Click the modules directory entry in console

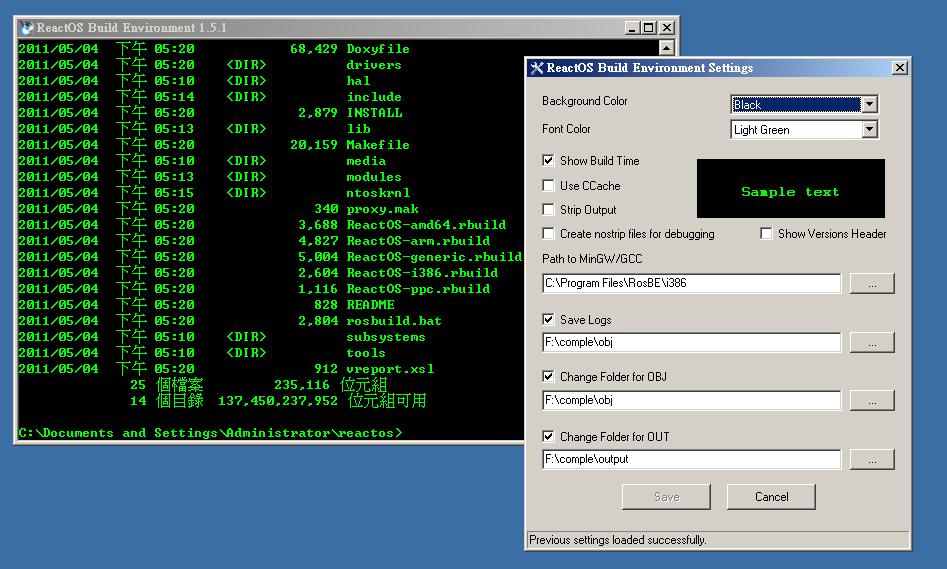[x=374, y=176]
